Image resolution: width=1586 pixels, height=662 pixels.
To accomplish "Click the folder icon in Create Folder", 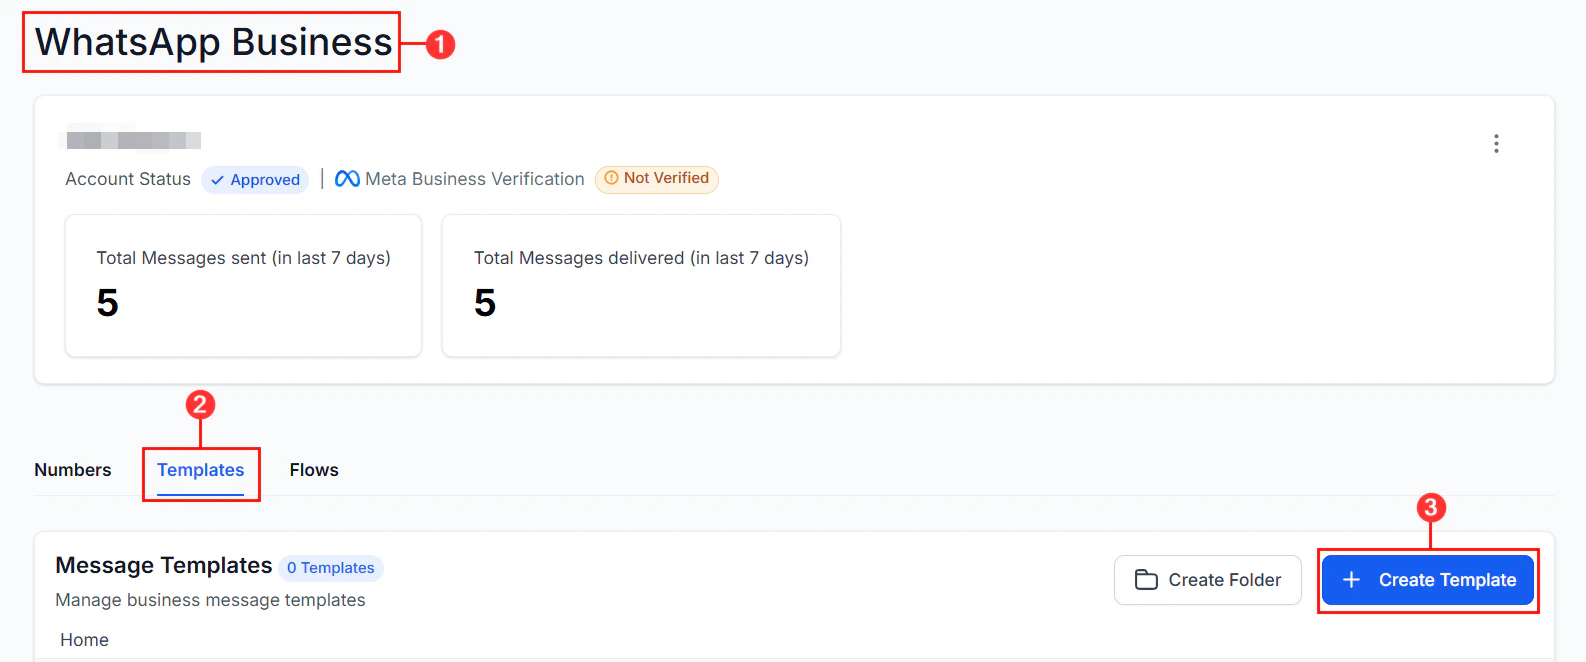I will (x=1146, y=580).
